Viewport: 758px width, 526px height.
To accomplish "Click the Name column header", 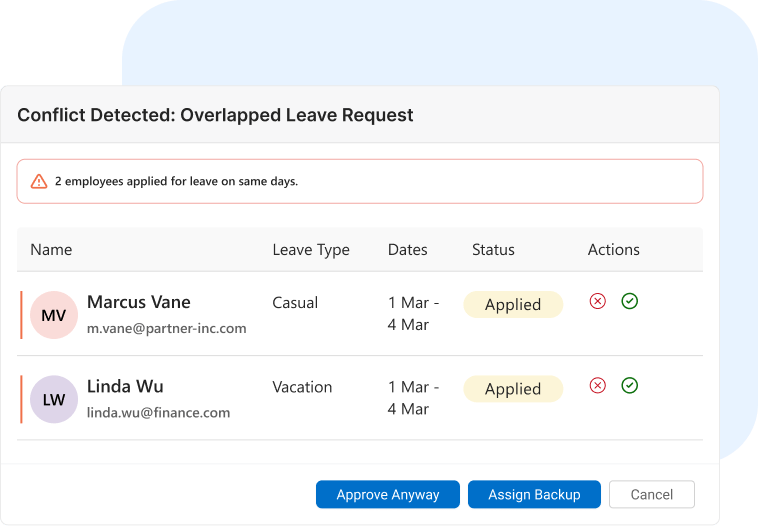I will point(51,250).
